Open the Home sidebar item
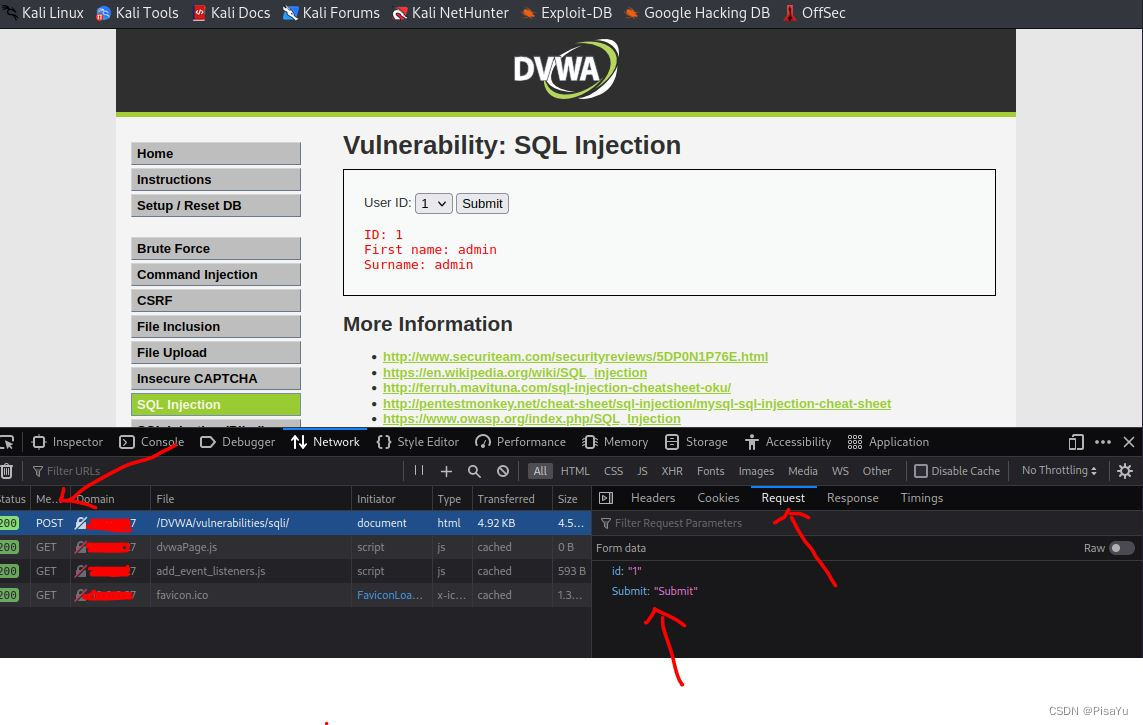The image size is (1143, 725). 216,154
